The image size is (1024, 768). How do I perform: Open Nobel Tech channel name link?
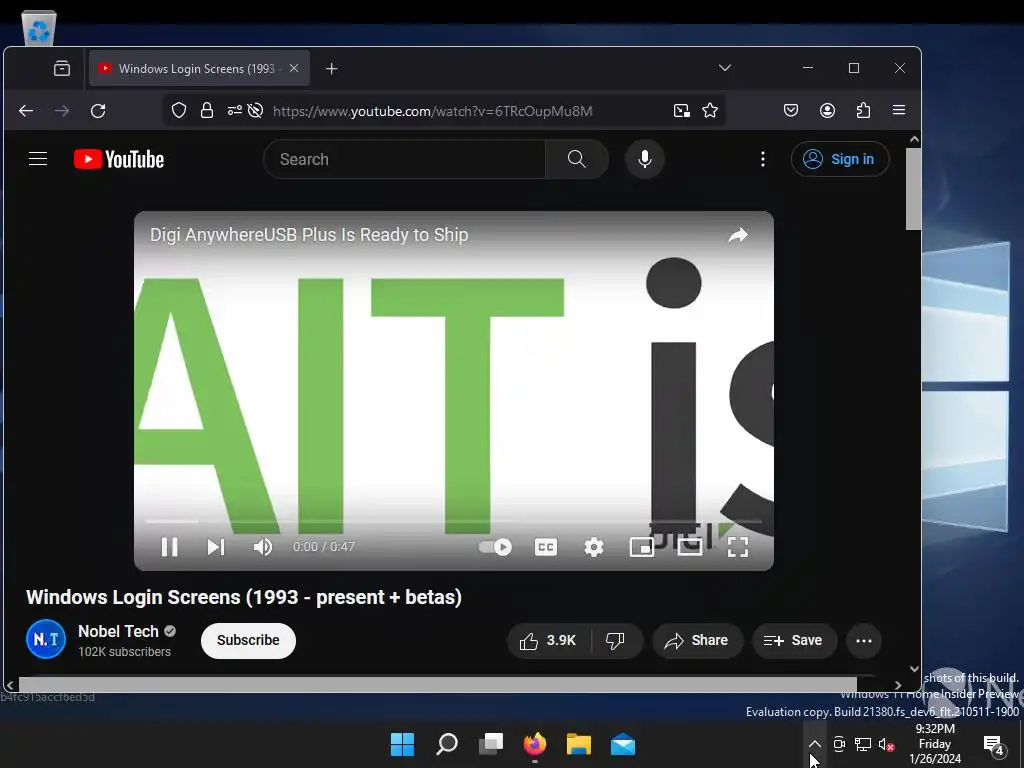tap(118, 631)
